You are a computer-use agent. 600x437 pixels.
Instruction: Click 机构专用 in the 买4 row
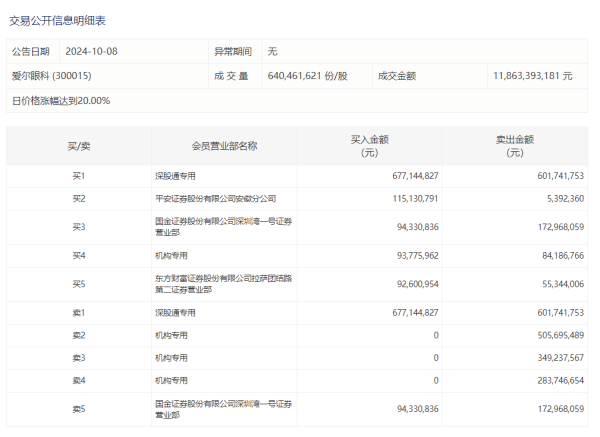pyautogui.click(x=171, y=256)
